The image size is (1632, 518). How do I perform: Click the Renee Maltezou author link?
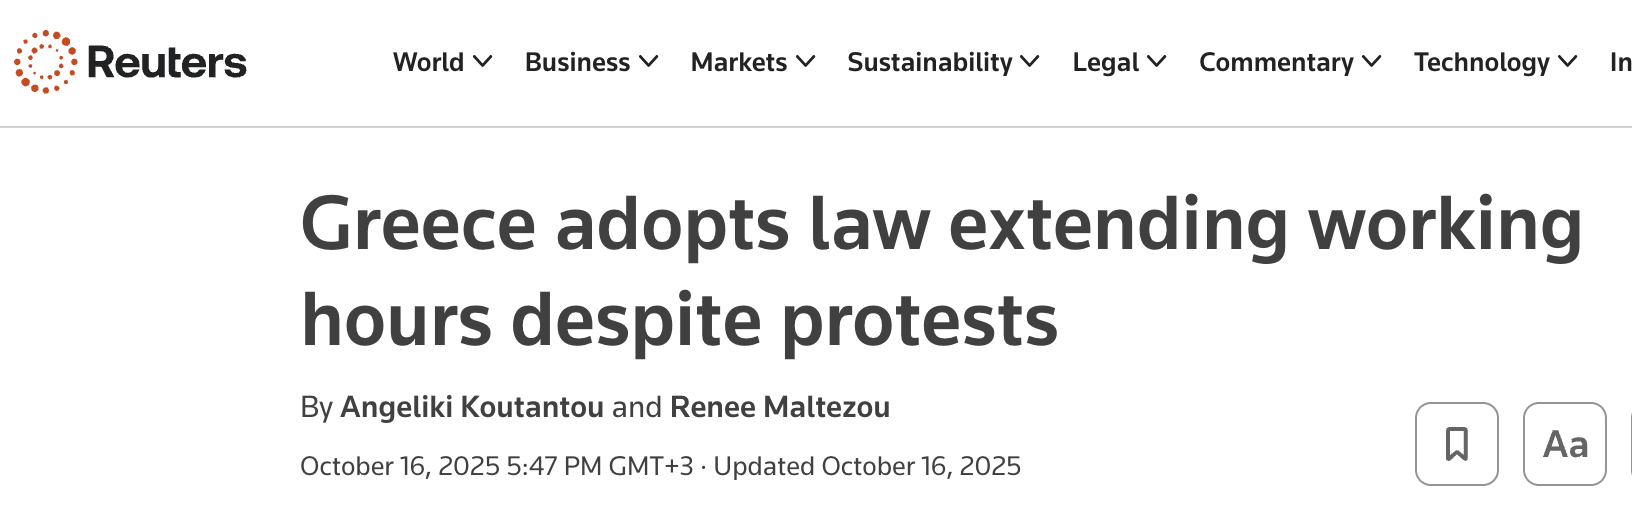click(780, 407)
